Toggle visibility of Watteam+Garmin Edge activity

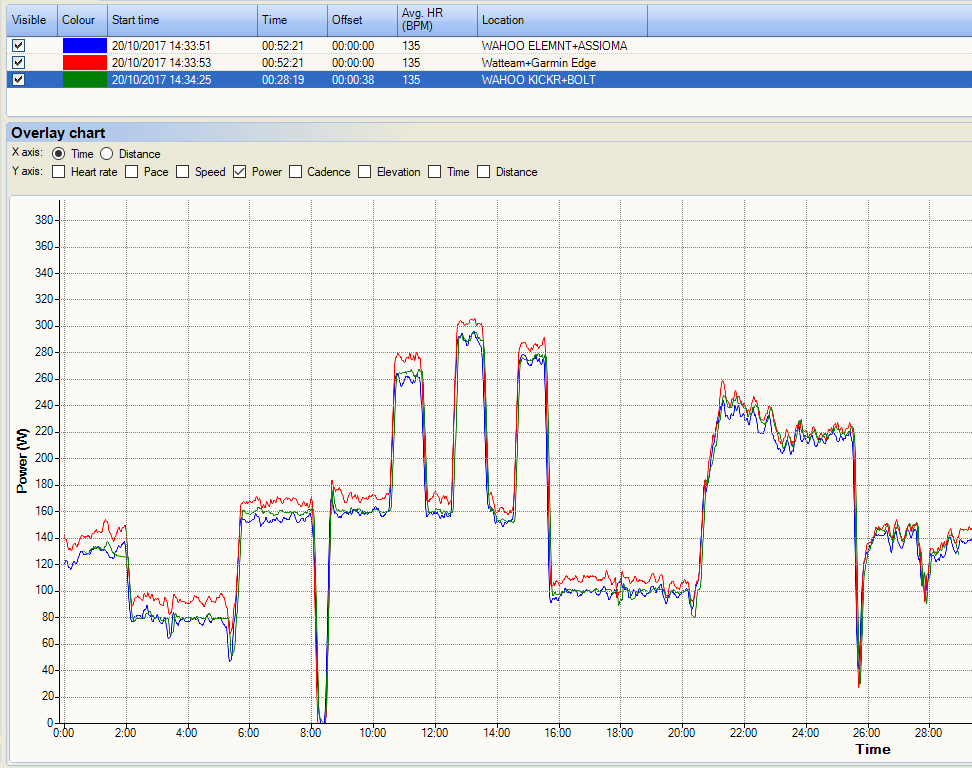(x=19, y=63)
